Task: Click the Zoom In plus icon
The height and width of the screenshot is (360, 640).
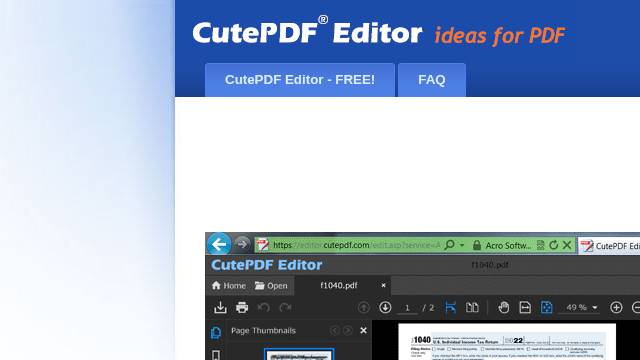Action: pyautogui.click(x=616, y=307)
